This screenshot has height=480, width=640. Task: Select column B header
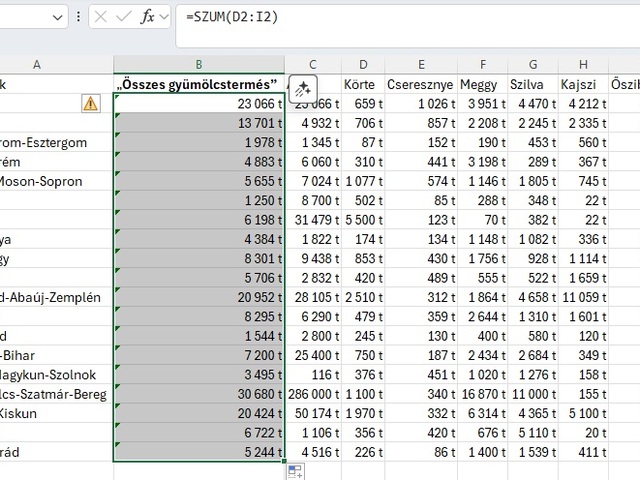199,64
